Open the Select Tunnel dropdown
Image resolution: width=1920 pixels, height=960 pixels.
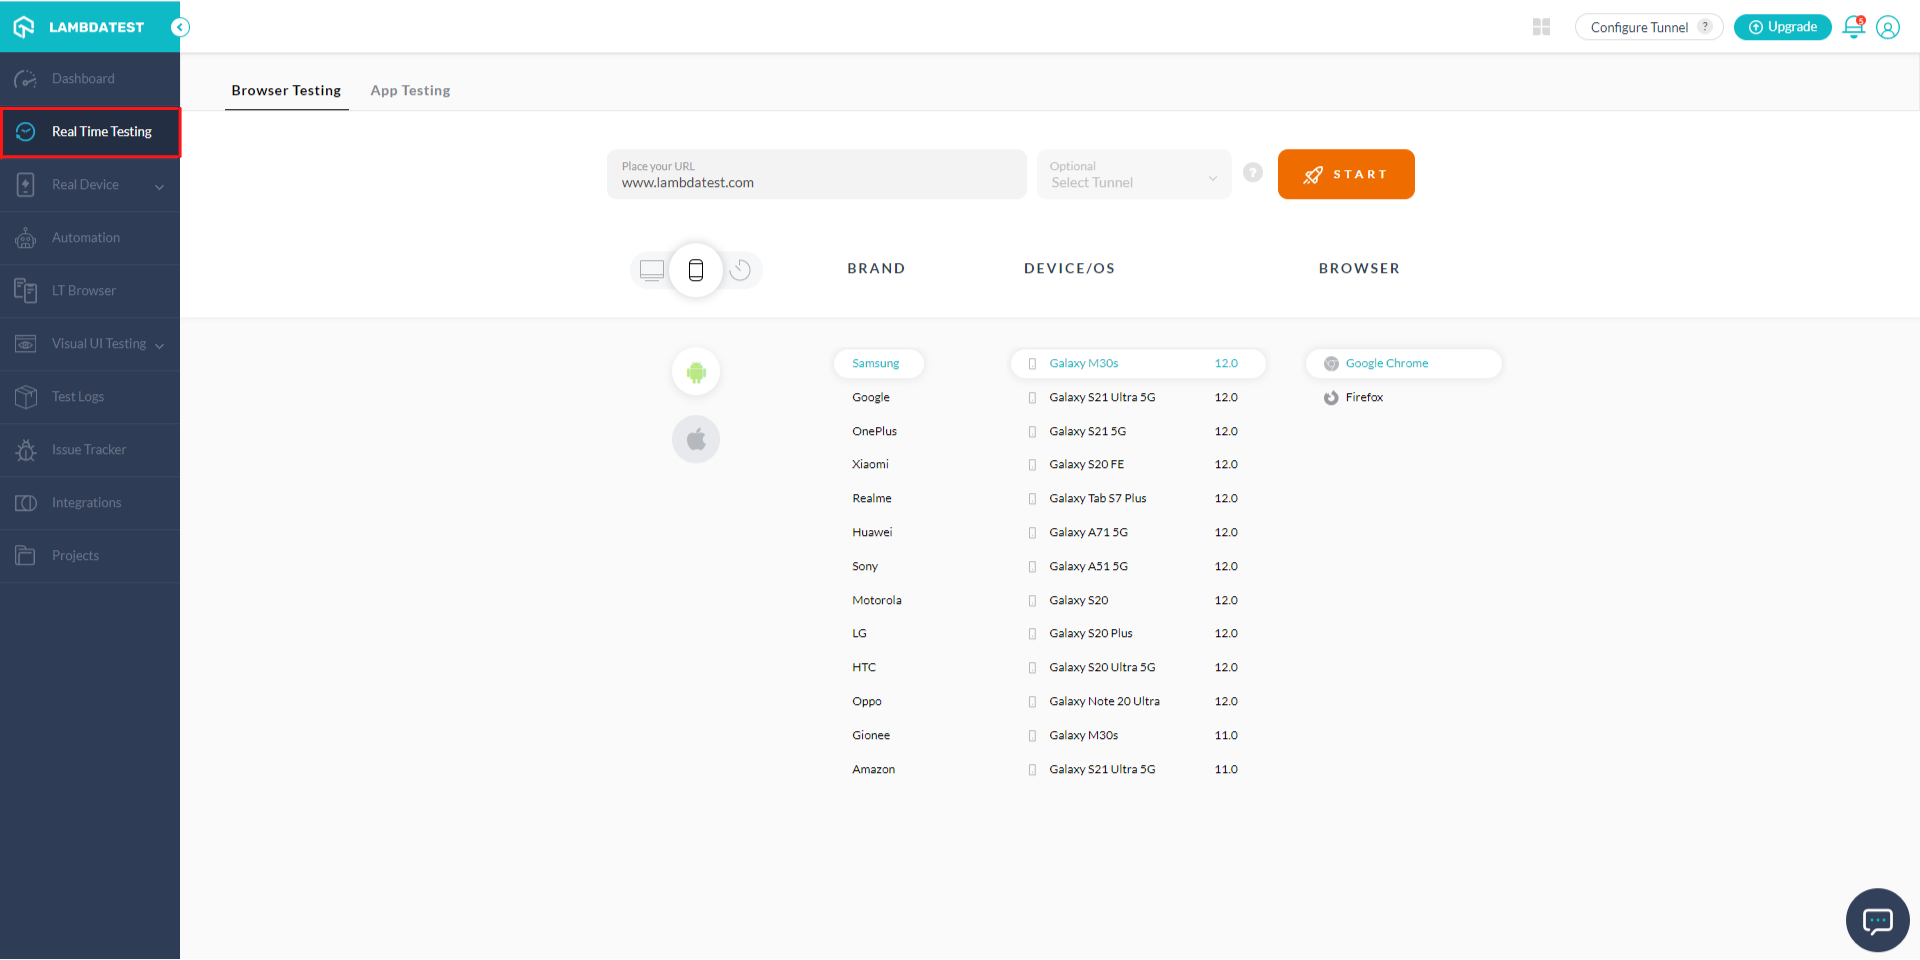click(1133, 175)
